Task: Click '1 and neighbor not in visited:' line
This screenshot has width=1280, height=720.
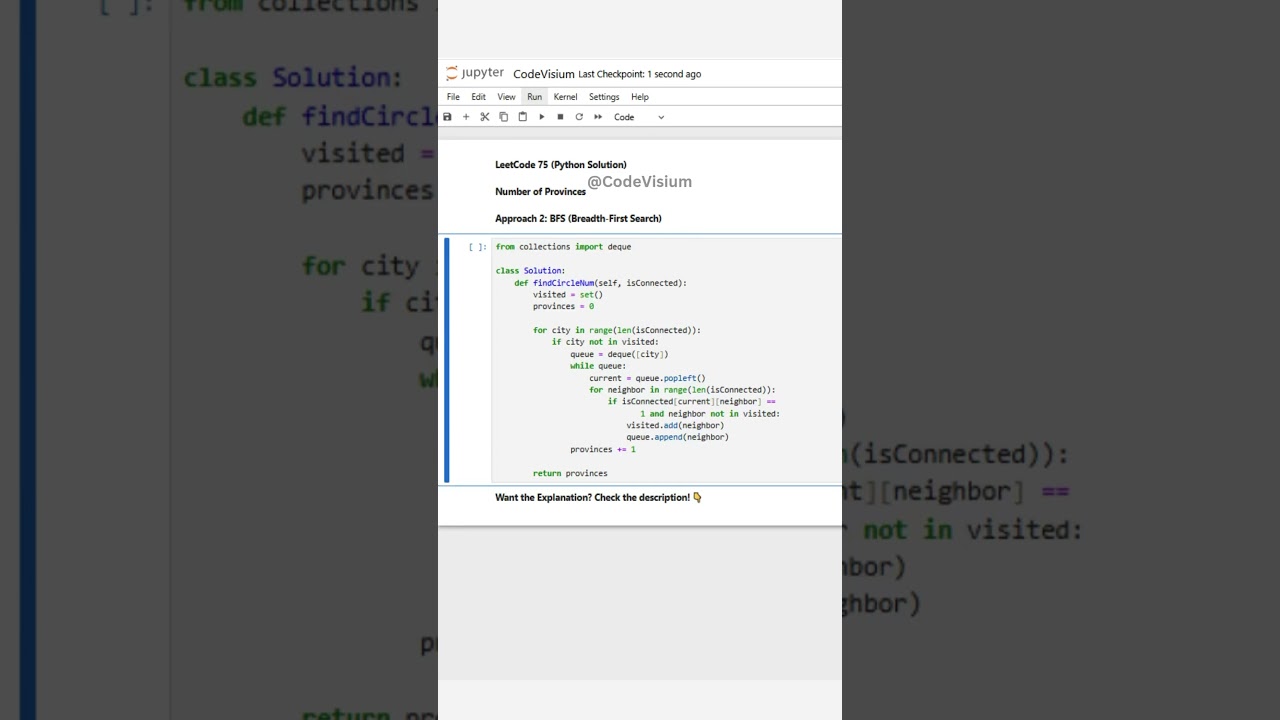Action: tap(710, 414)
